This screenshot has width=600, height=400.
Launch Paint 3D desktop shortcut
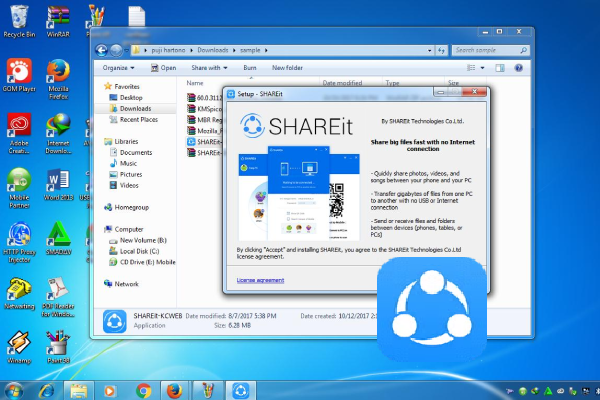[58, 347]
